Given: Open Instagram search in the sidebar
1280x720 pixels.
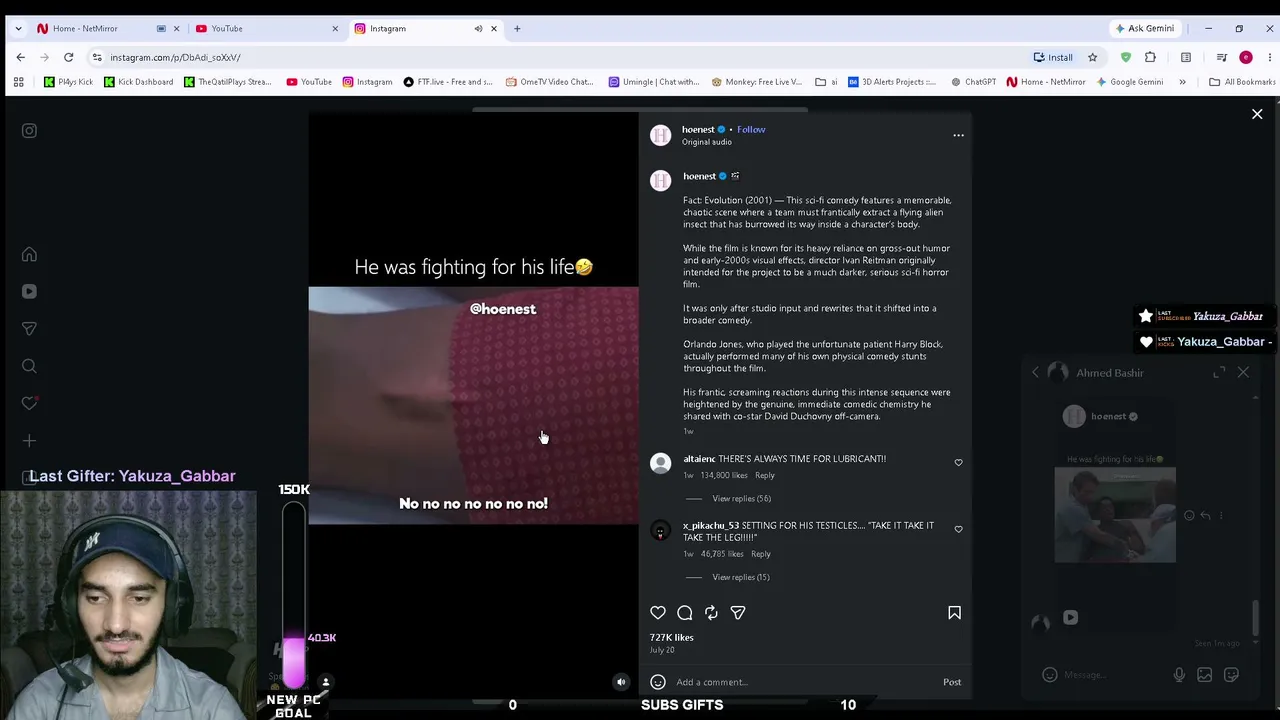Looking at the screenshot, I should (29, 366).
